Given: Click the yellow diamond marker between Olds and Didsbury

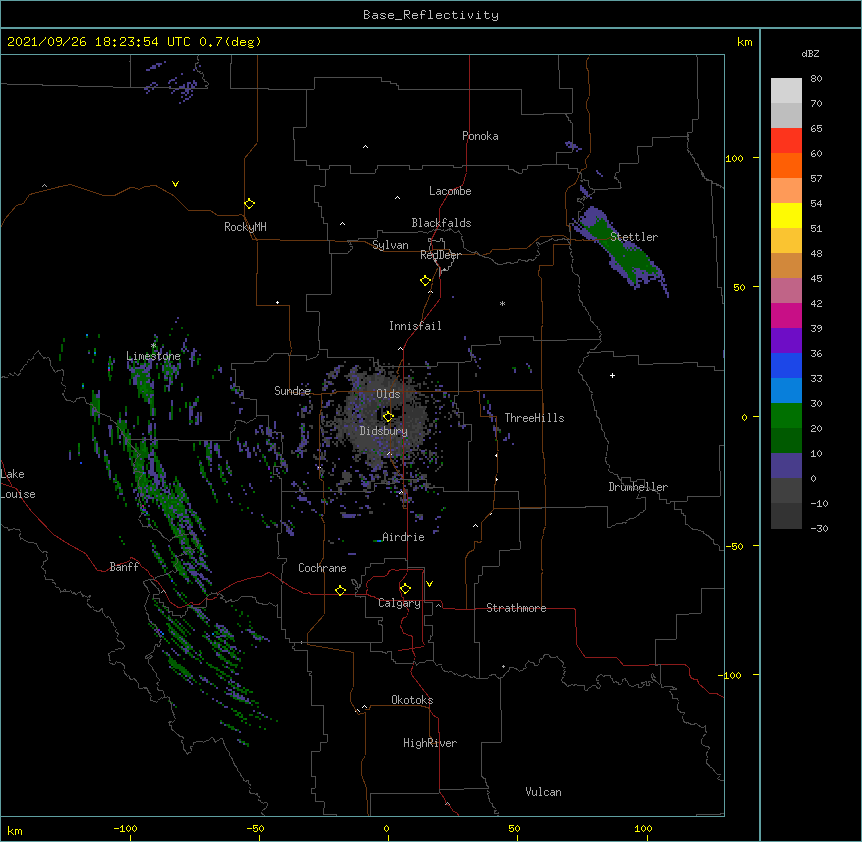Looking at the screenshot, I should [x=388, y=416].
